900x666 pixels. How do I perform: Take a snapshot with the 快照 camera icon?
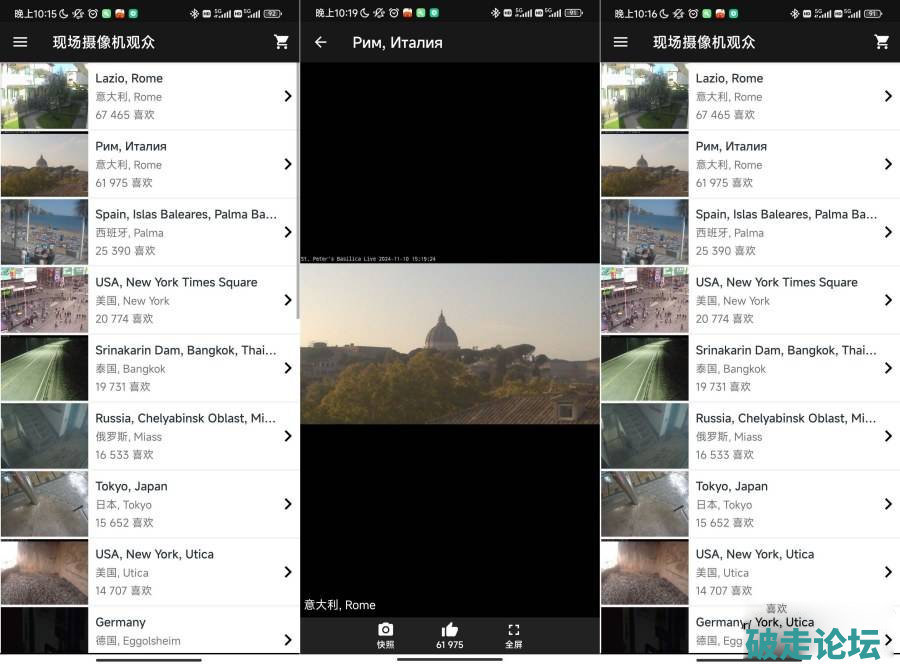(x=386, y=634)
